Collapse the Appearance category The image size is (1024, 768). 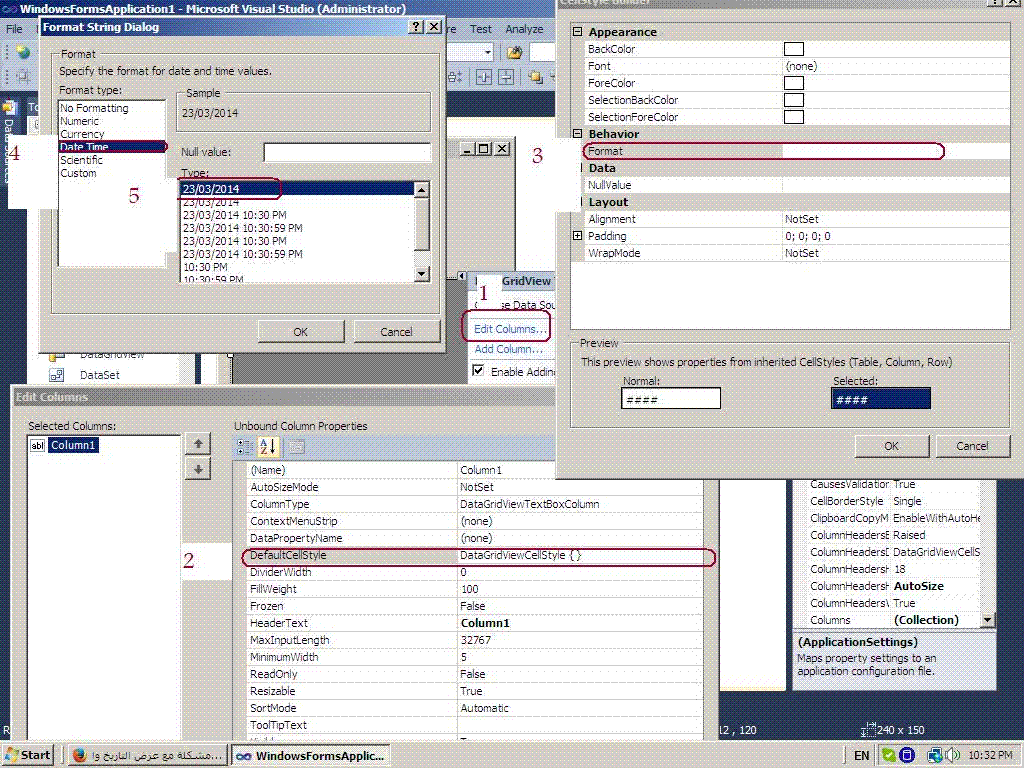(x=577, y=31)
